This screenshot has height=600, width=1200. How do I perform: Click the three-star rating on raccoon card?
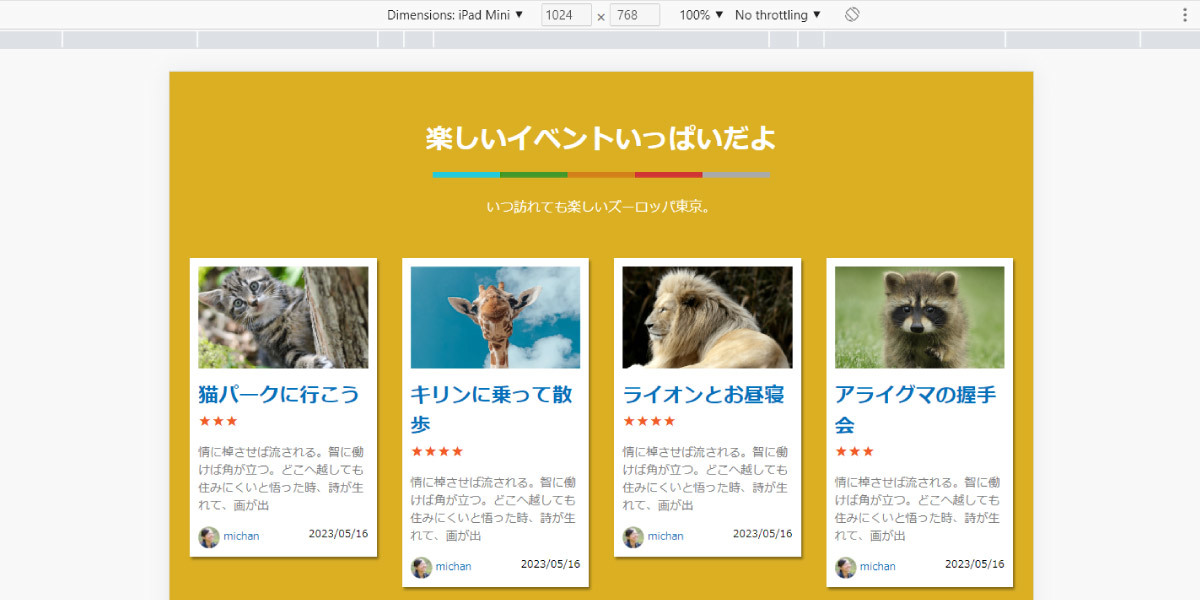click(x=855, y=452)
